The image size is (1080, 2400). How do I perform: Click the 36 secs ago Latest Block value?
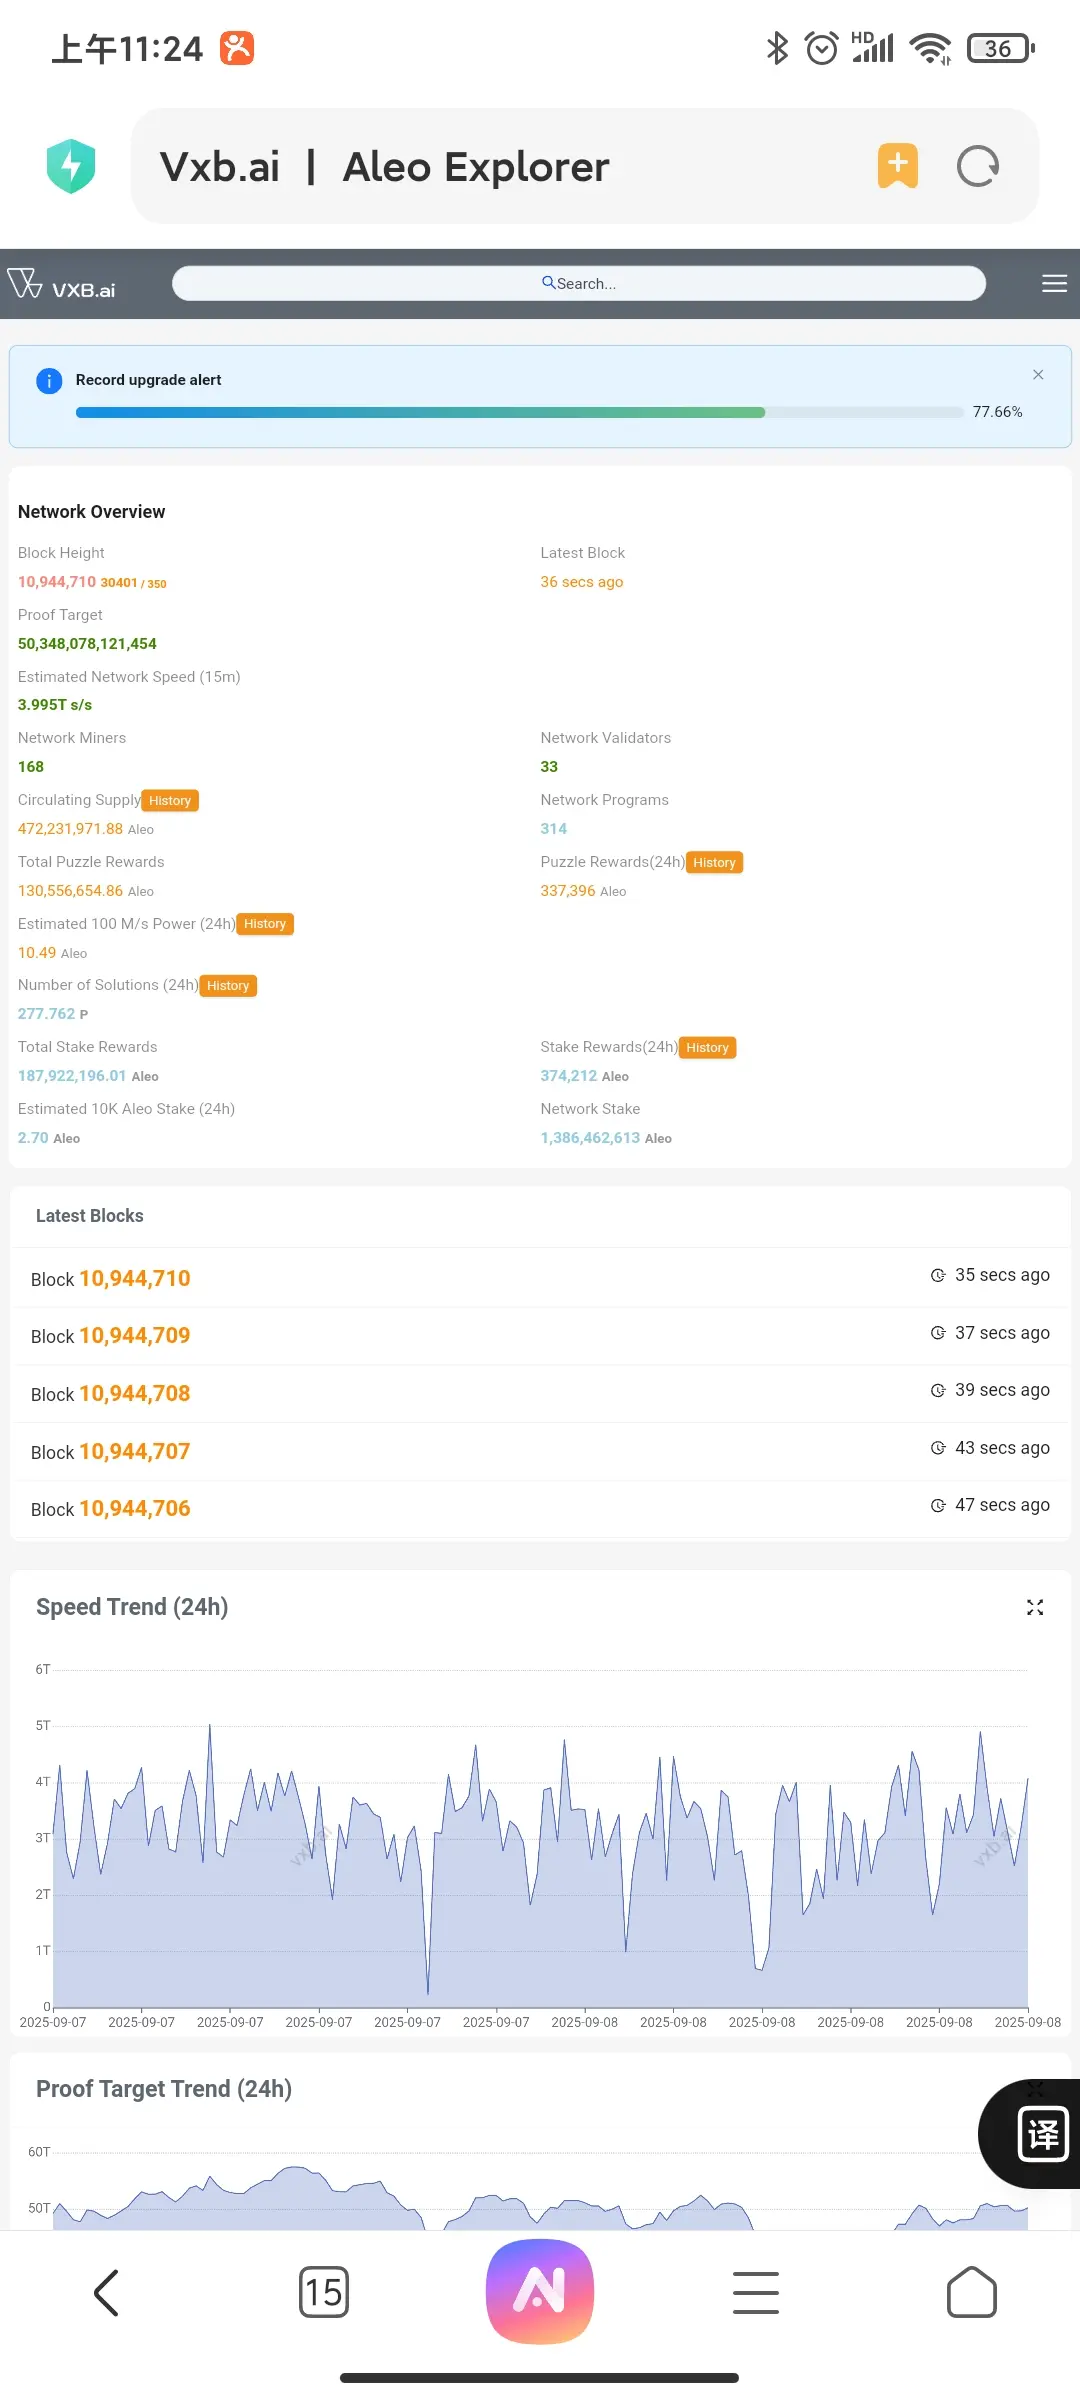(582, 582)
